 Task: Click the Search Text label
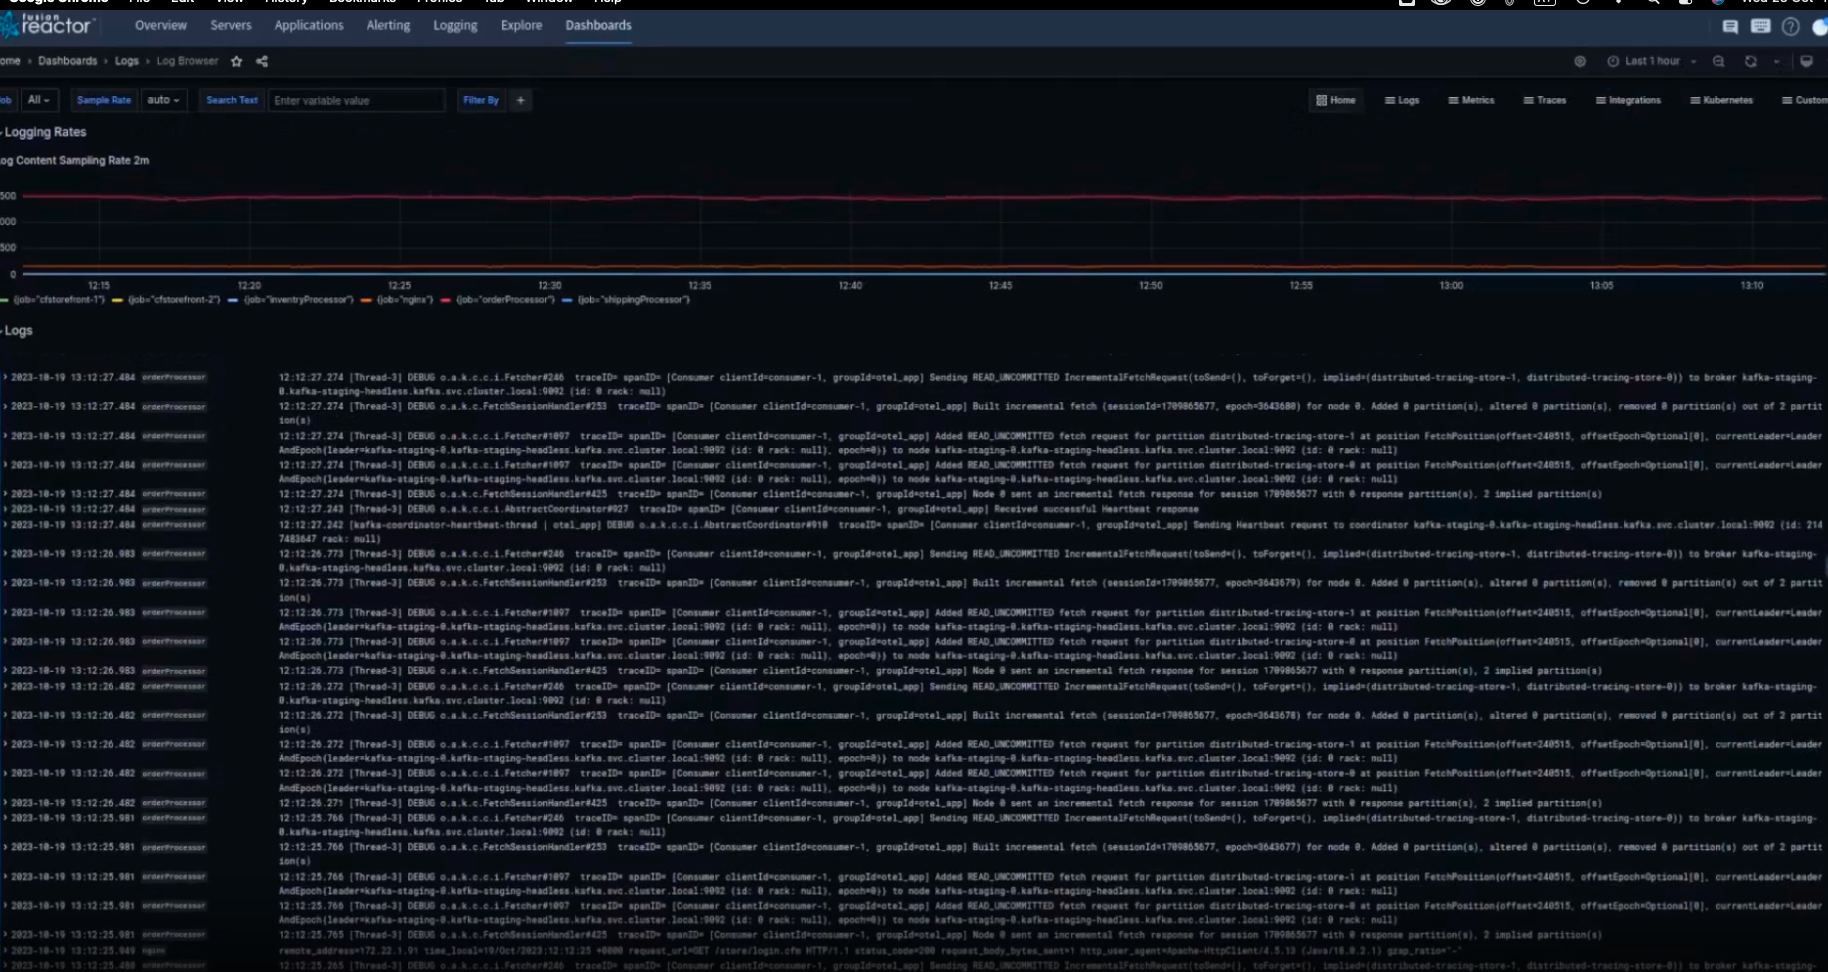click(232, 100)
